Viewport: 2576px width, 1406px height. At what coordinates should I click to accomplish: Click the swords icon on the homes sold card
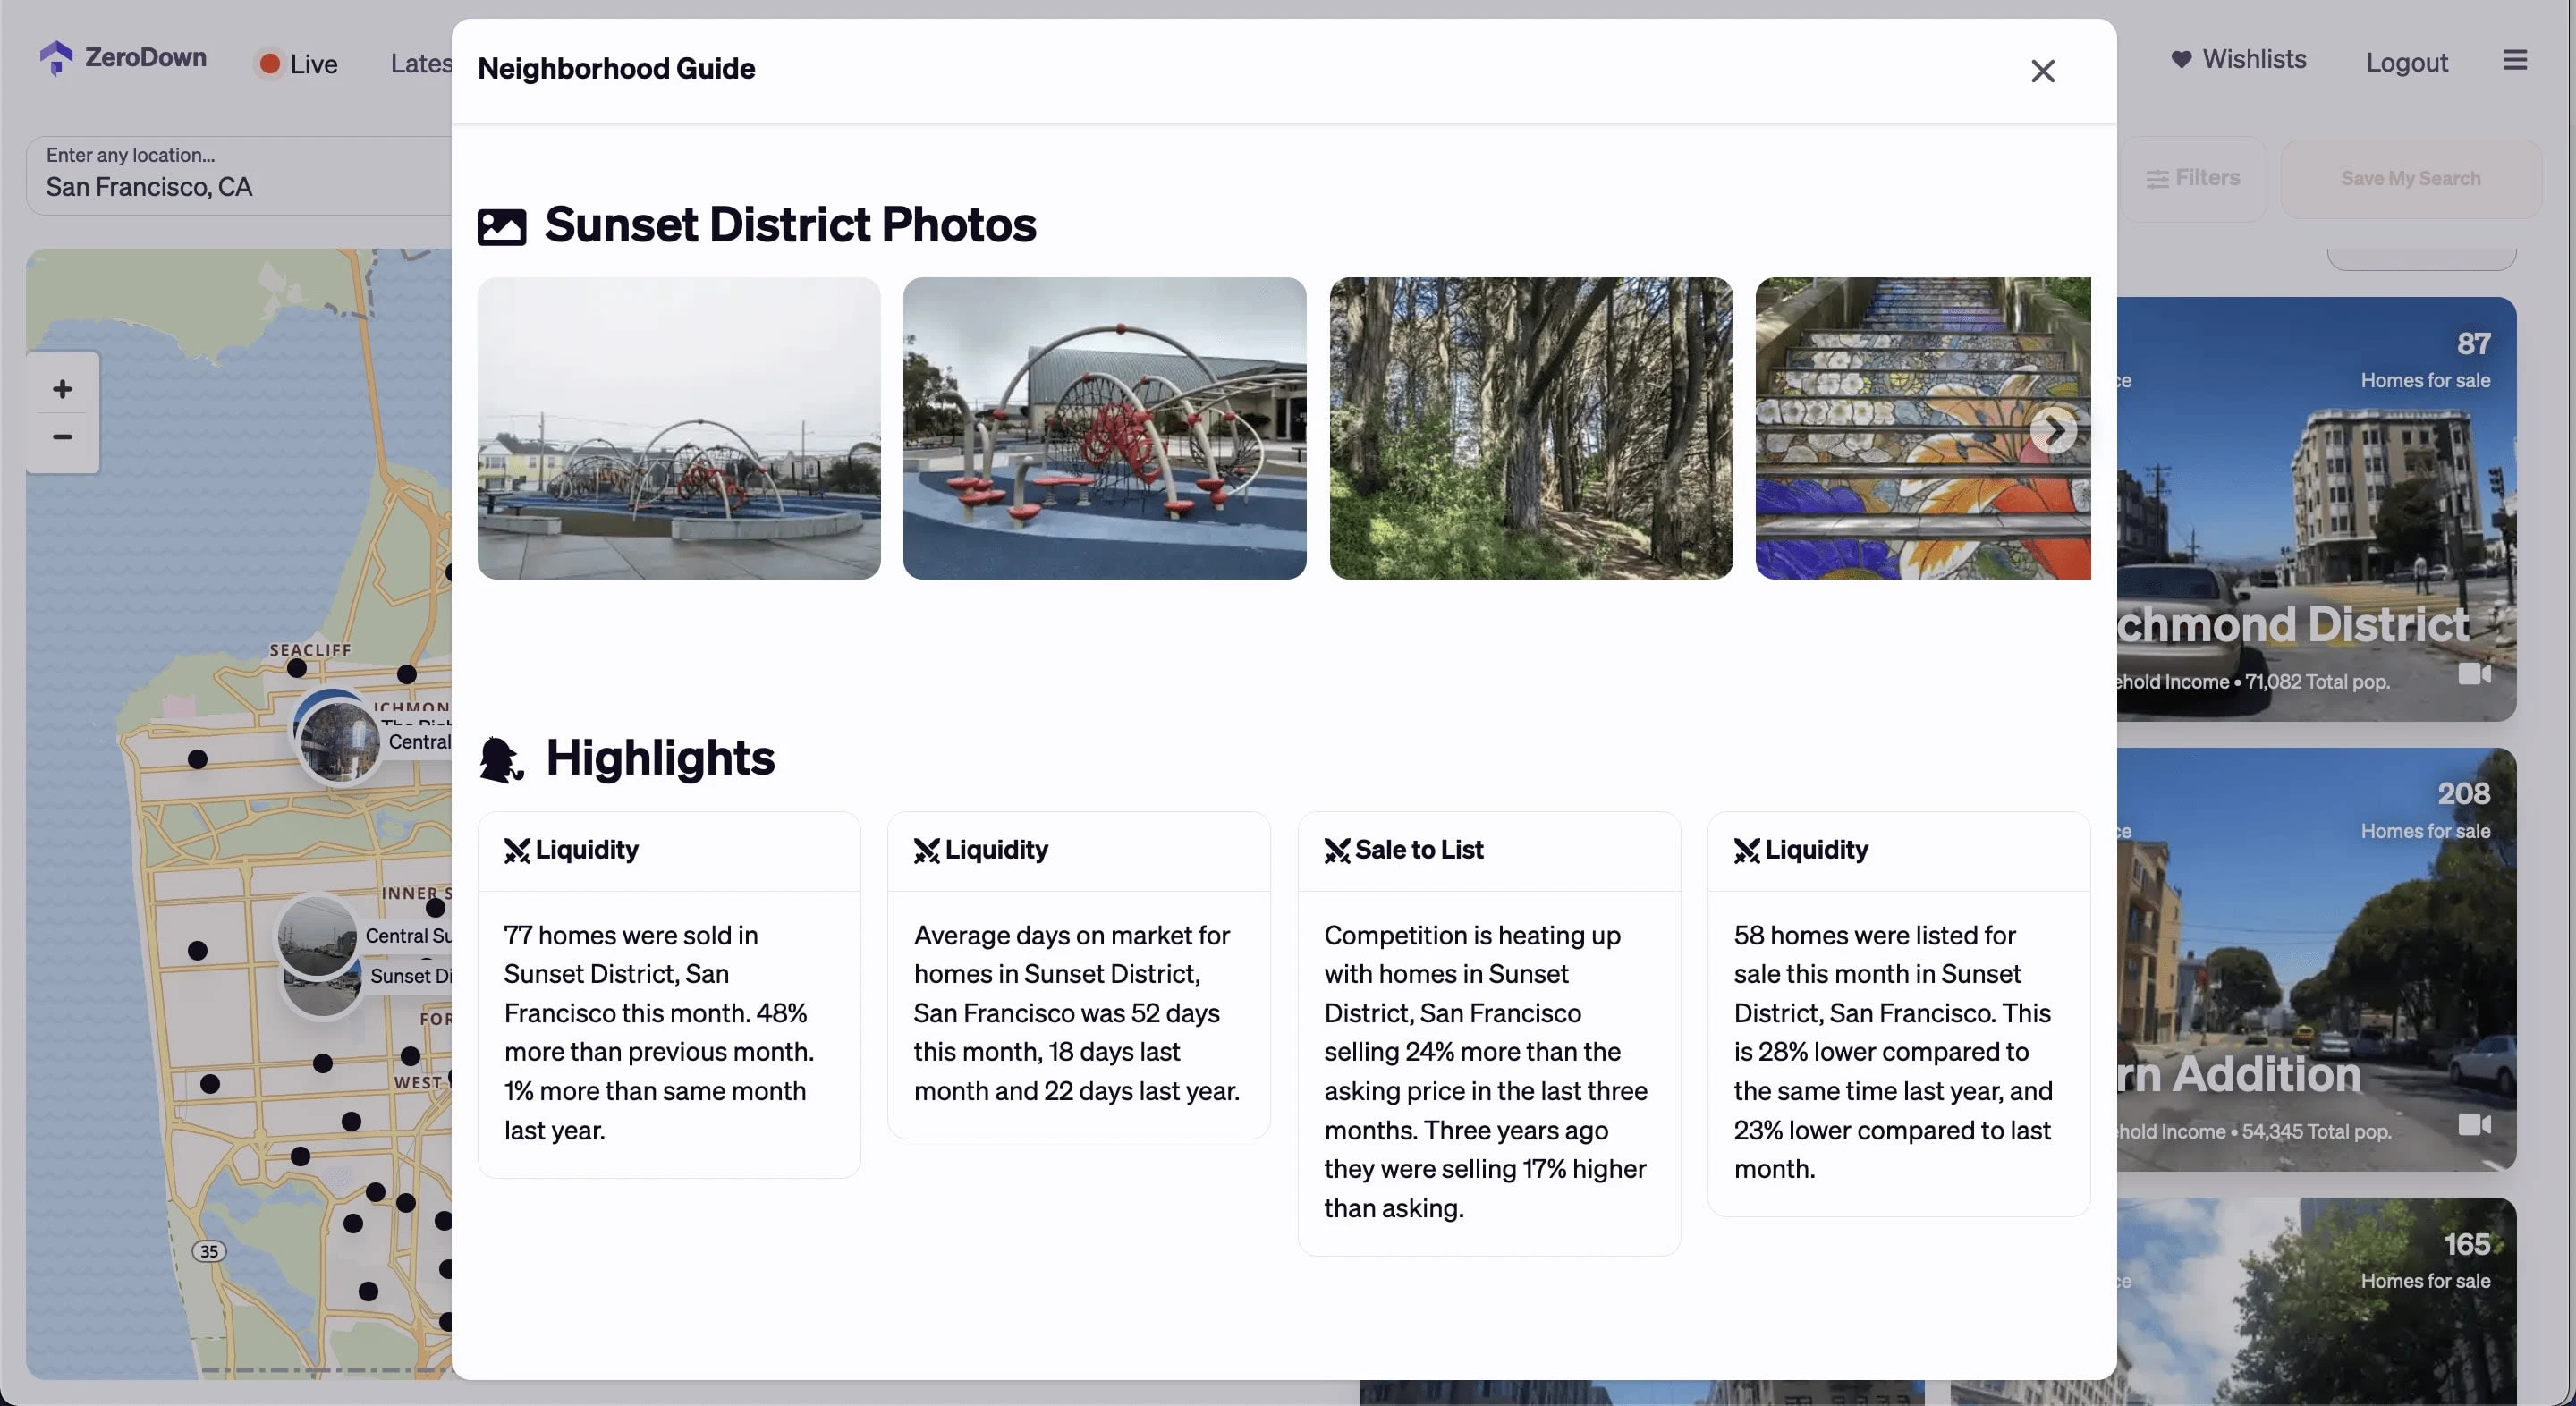pyautogui.click(x=517, y=851)
